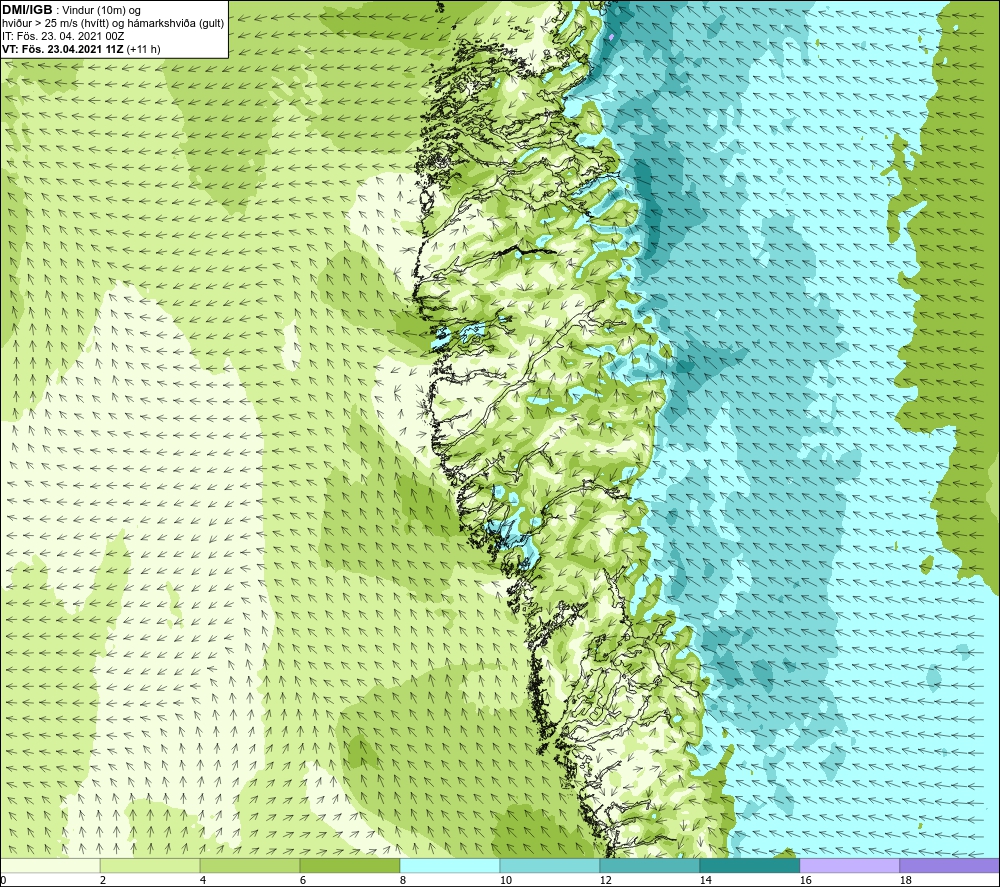Click the scale label '8'
Screen dimensions: 1000x887
click(x=403, y=881)
